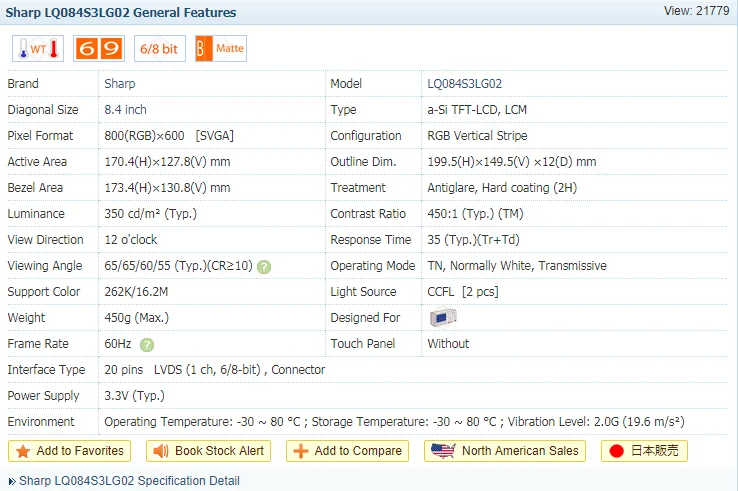Click the Matte surface badge icon

221,48
